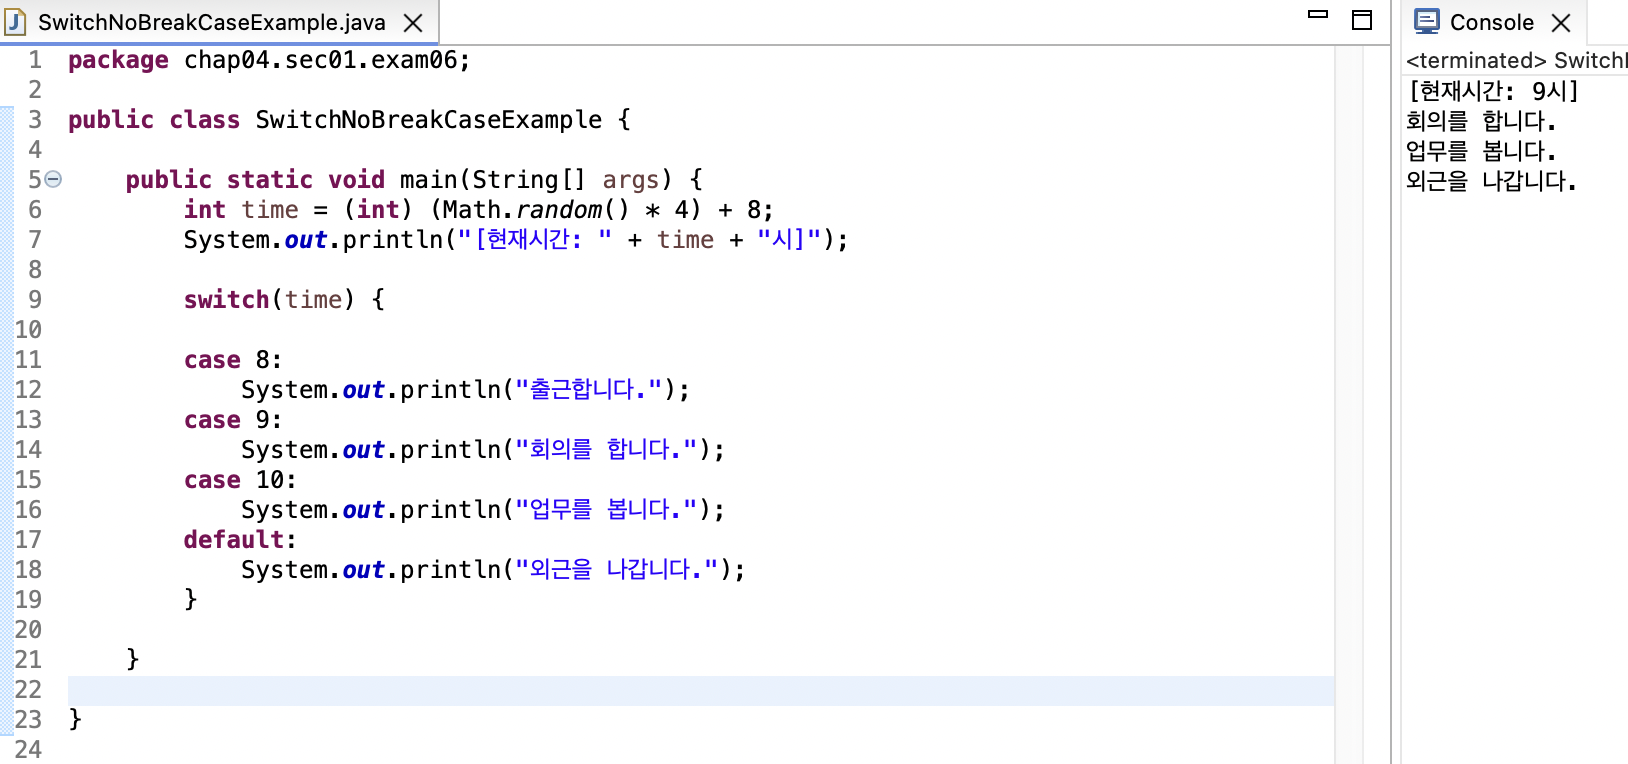Image resolution: width=1628 pixels, height=764 pixels.
Task: Click the 'case 10:' label
Action: (x=240, y=480)
